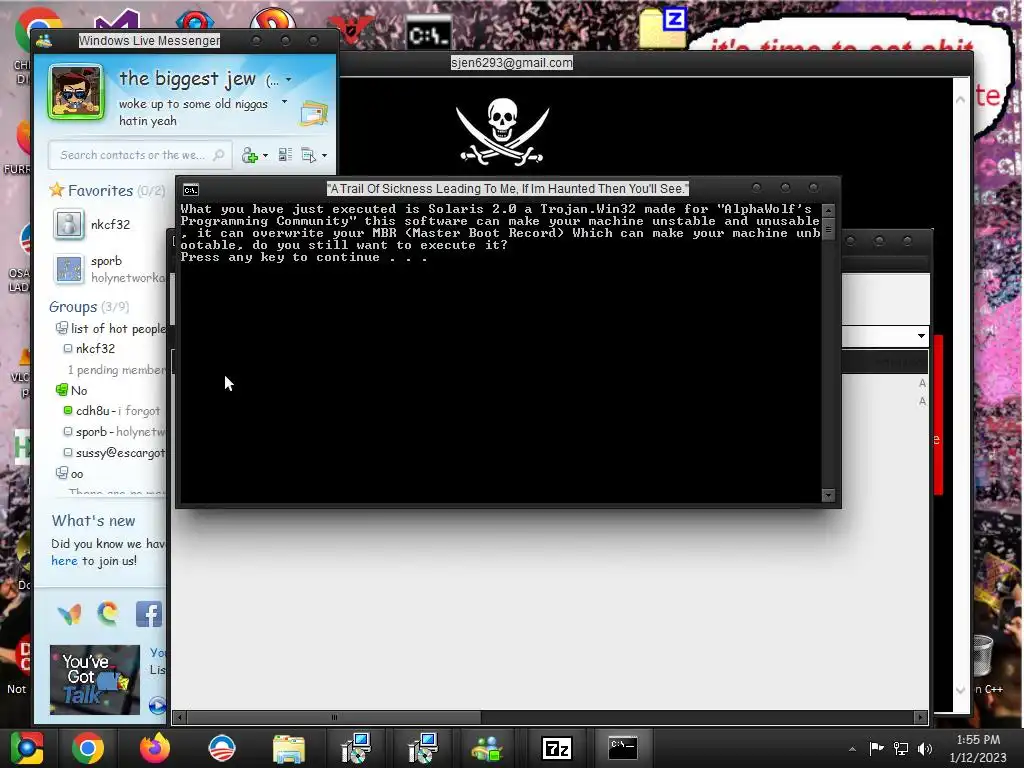Click the search magnifier icon
Viewport: 1024px width, 768px height.
click(219, 155)
